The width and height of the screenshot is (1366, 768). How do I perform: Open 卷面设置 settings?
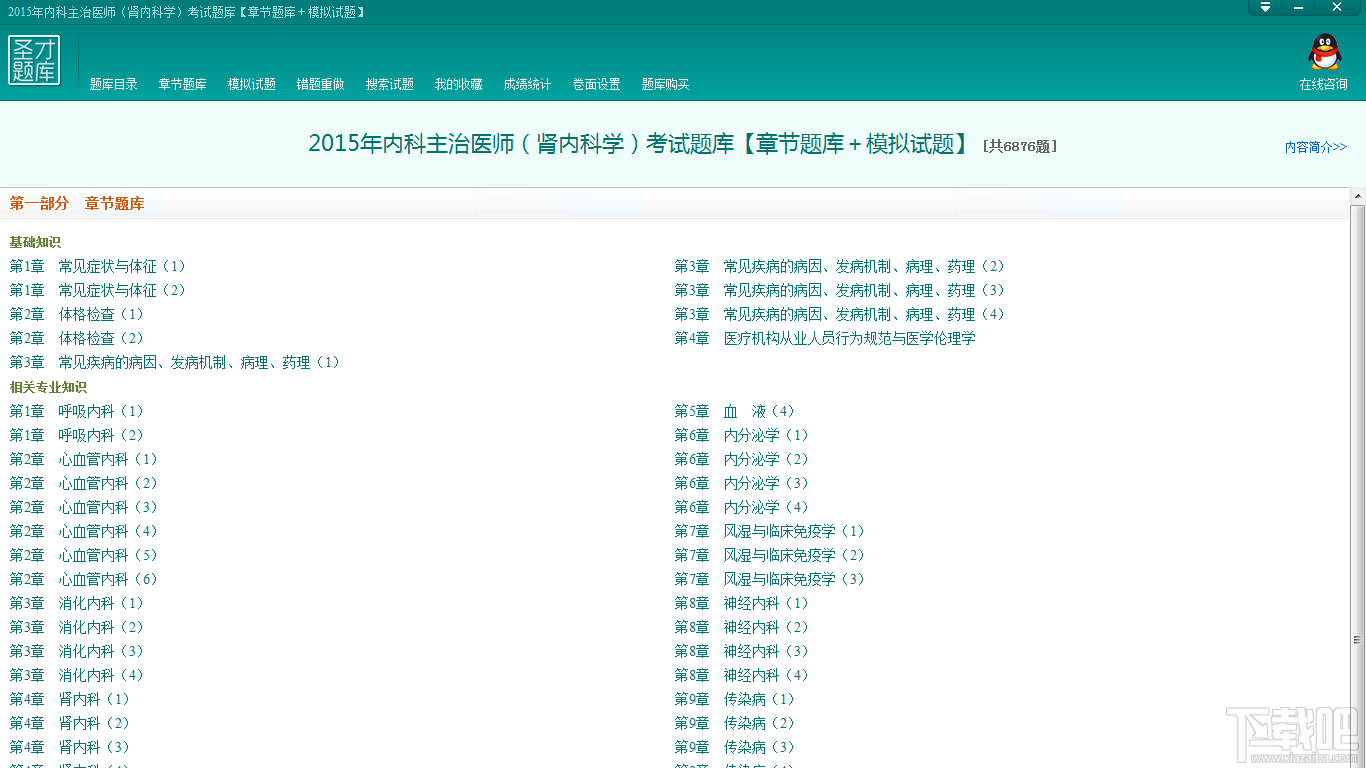[x=597, y=84]
